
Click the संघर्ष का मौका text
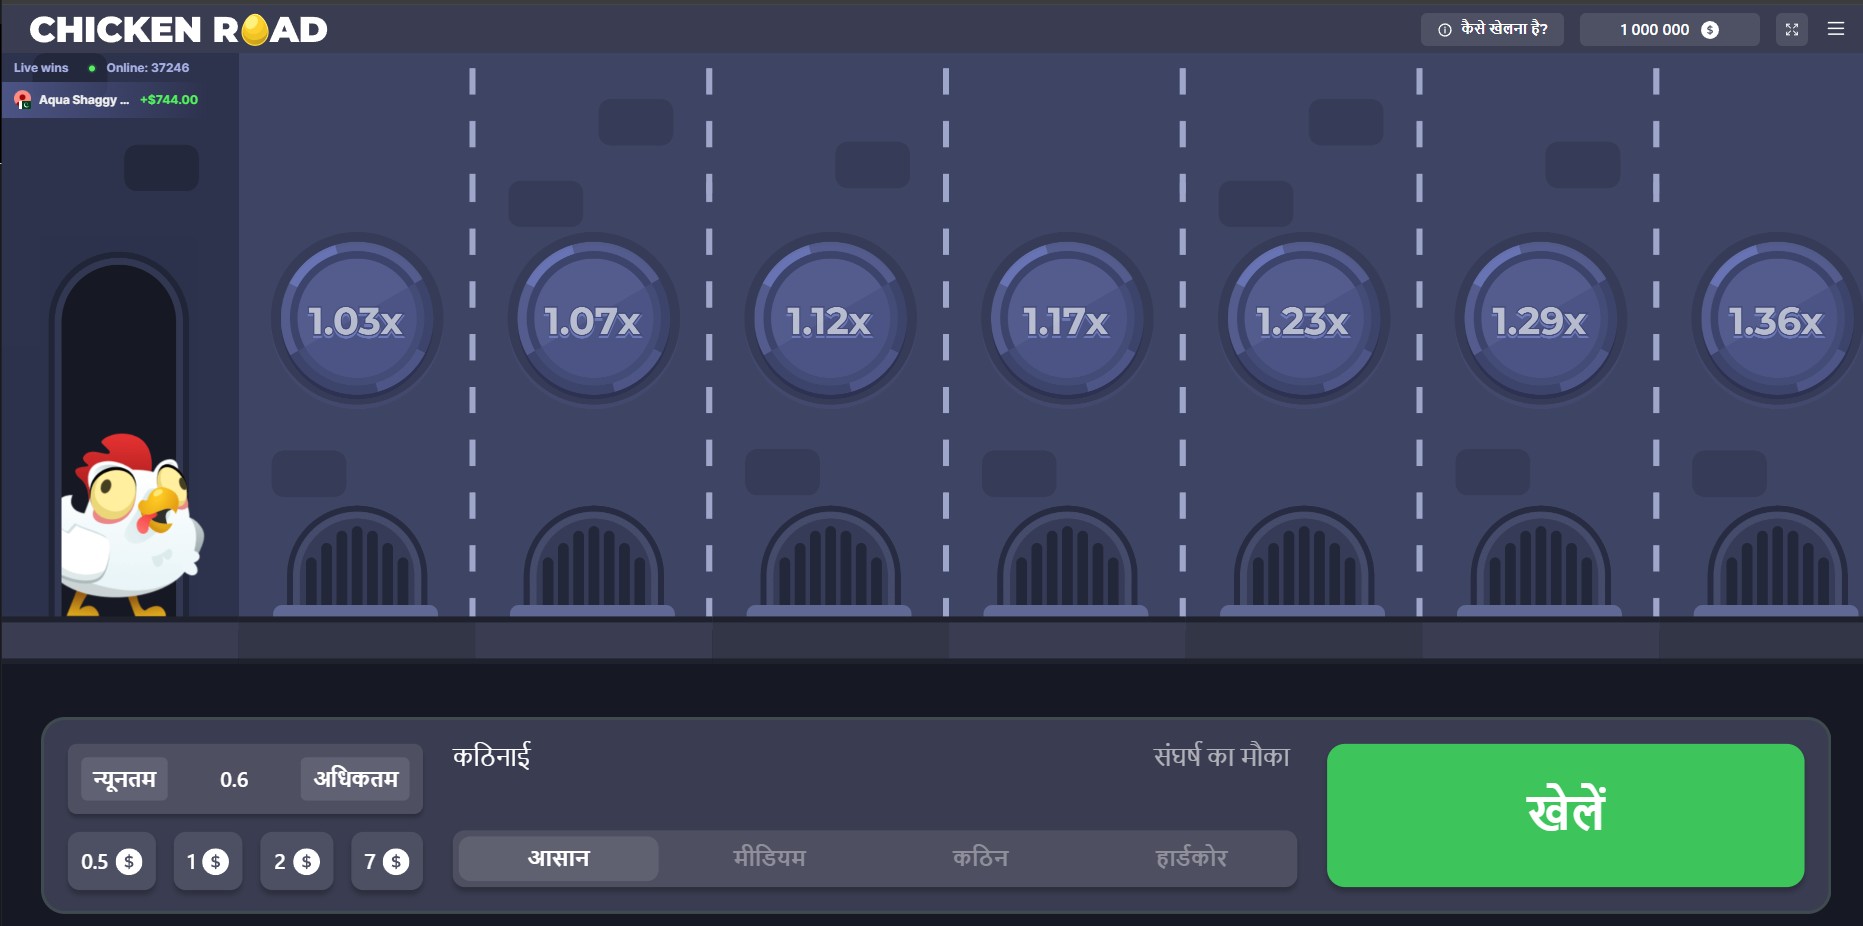tap(1221, 756)
